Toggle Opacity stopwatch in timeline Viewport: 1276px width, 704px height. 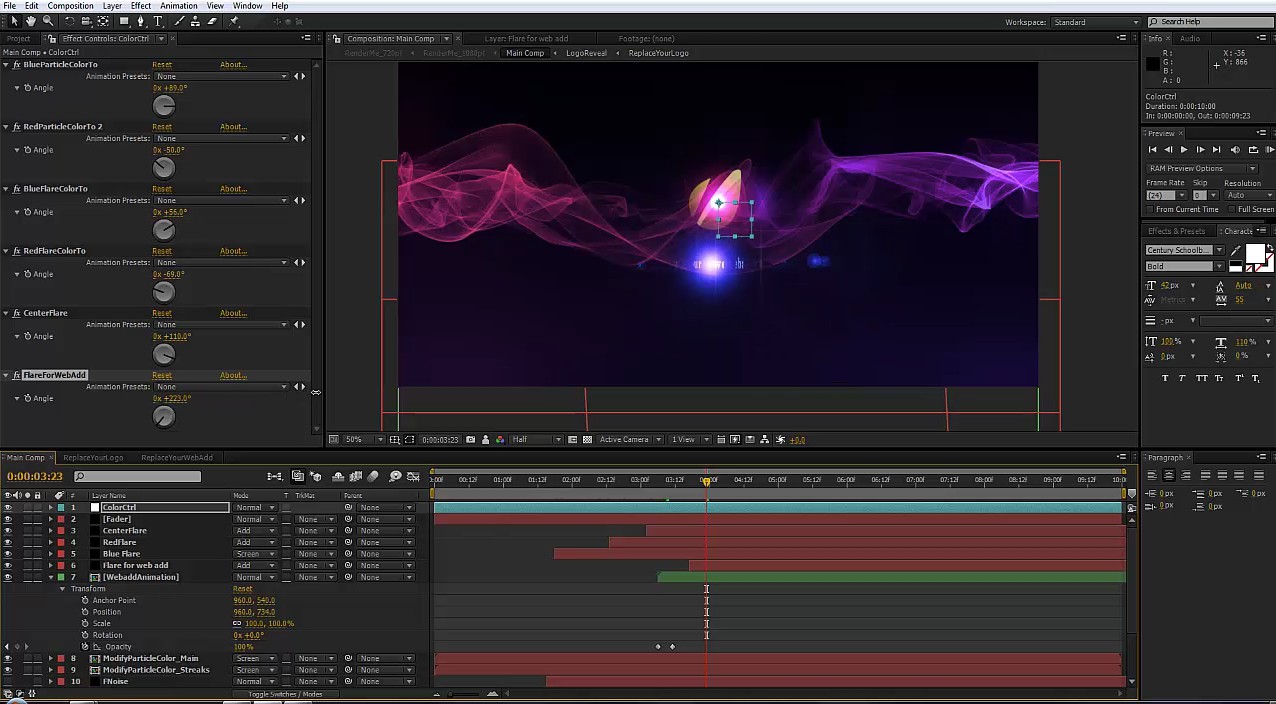(x=85, y=647)
